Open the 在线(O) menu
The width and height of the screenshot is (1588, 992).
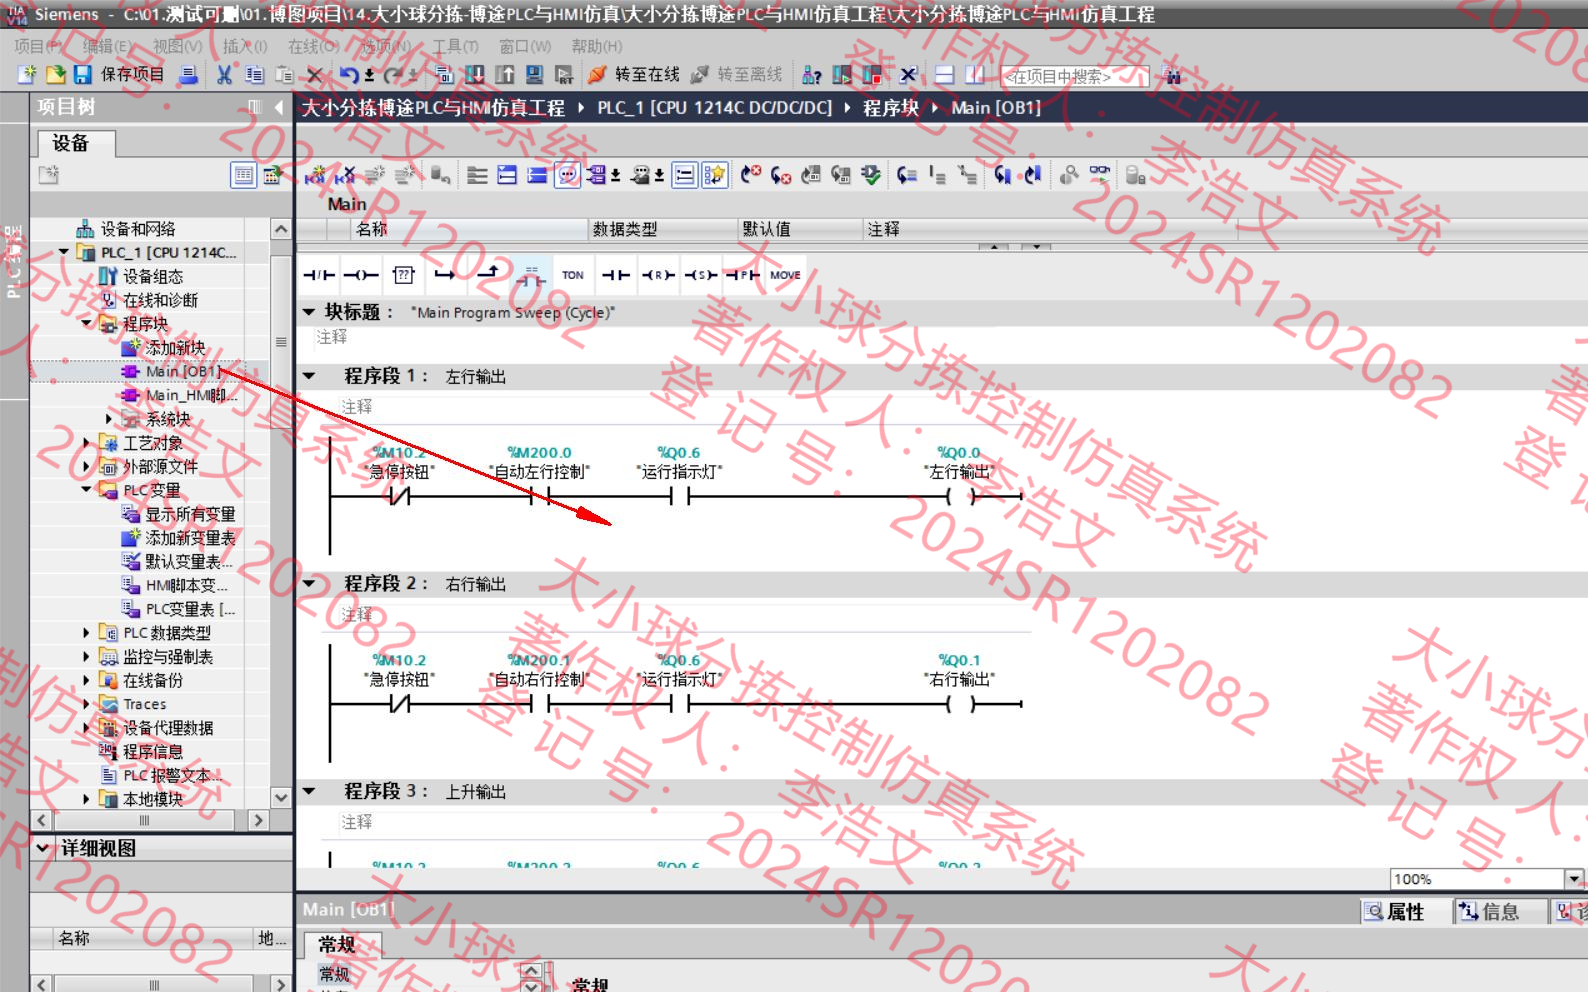point(314,46)
